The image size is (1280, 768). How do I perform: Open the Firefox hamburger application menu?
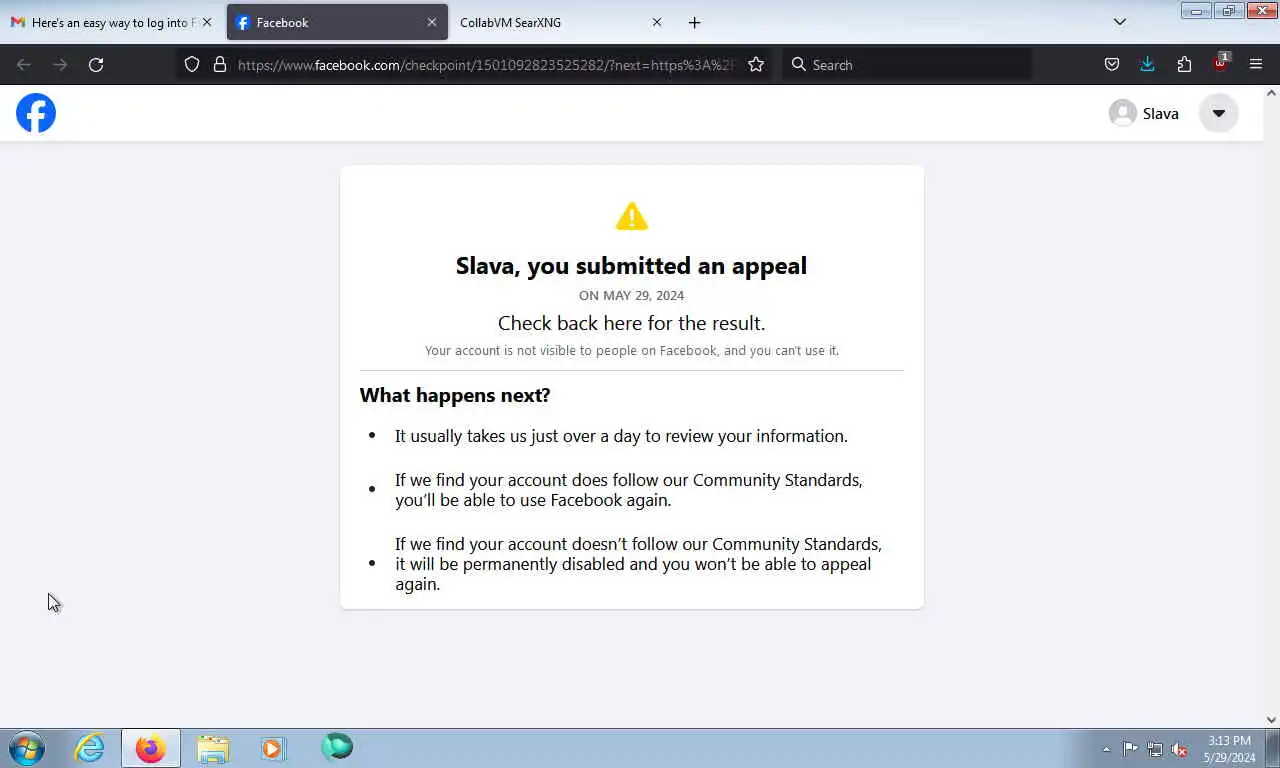[x=1256, y=65]
